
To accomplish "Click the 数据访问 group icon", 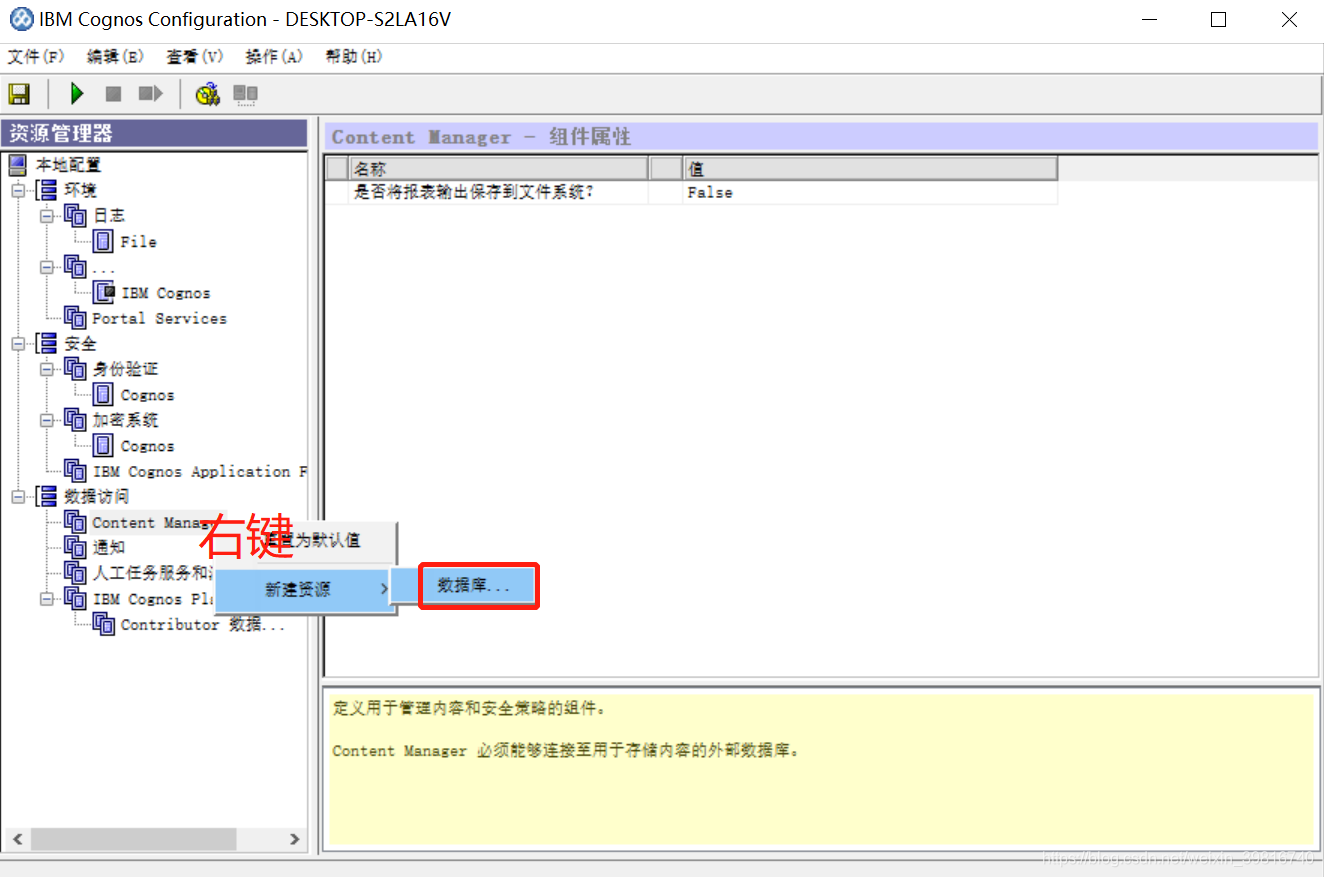I will point(47,496).
